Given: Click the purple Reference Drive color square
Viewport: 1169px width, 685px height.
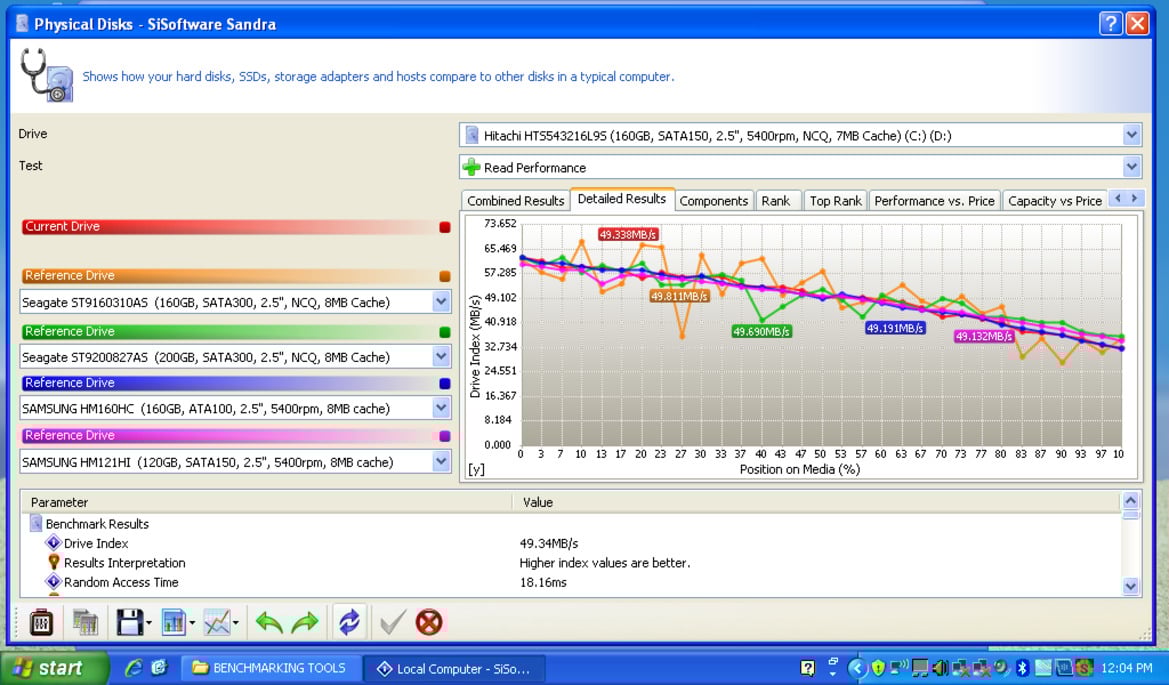Looking at the screenshot, I should 445,436.
